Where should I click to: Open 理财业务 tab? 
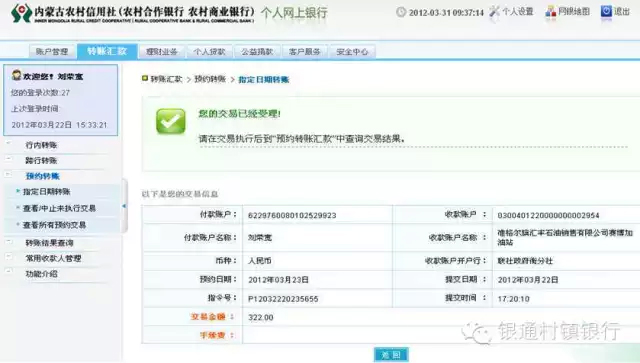click(x=162, y=51)
